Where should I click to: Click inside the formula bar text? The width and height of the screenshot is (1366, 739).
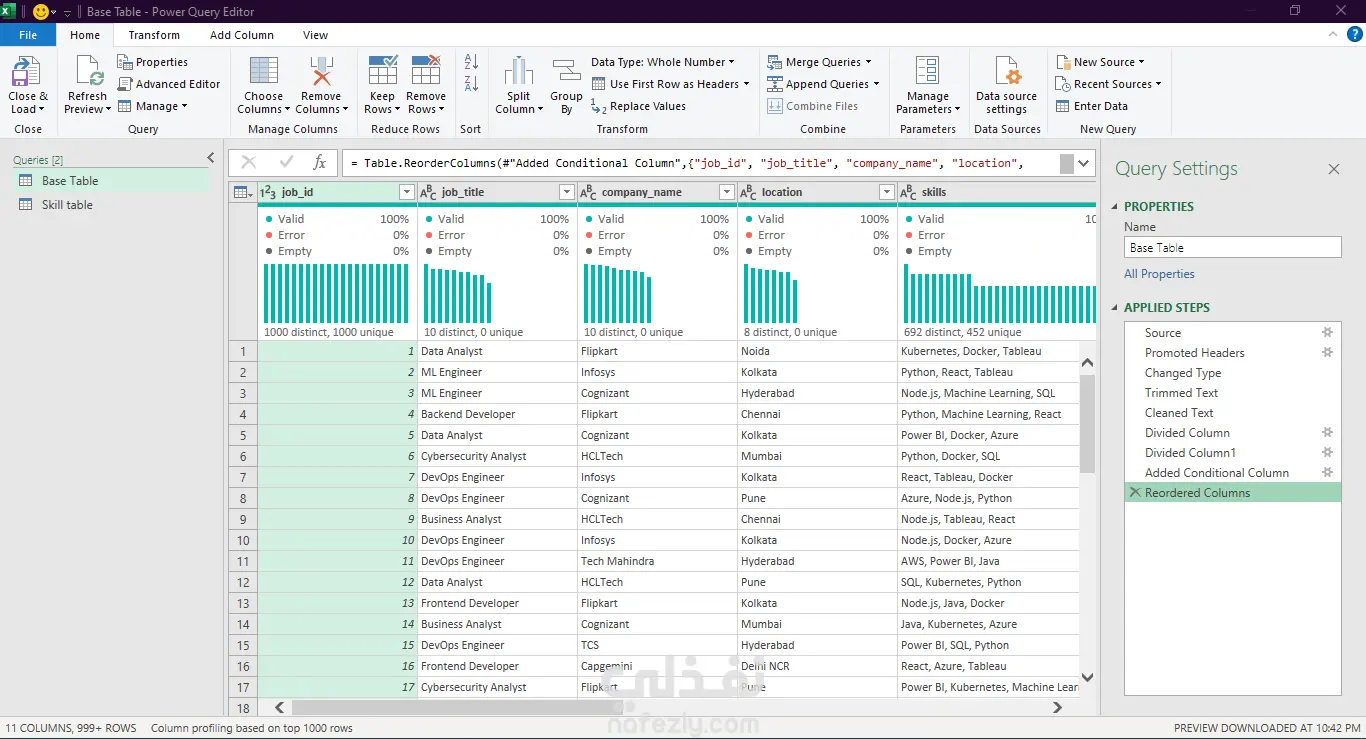pos(700,163)
